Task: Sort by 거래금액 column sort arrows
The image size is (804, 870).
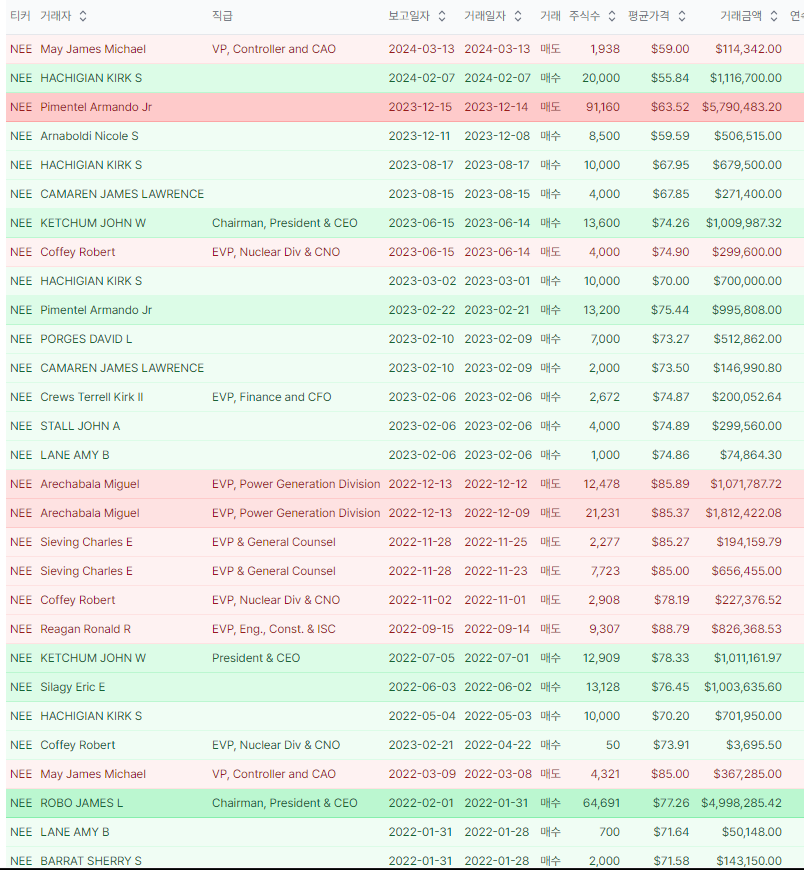Action: [773, 16]
